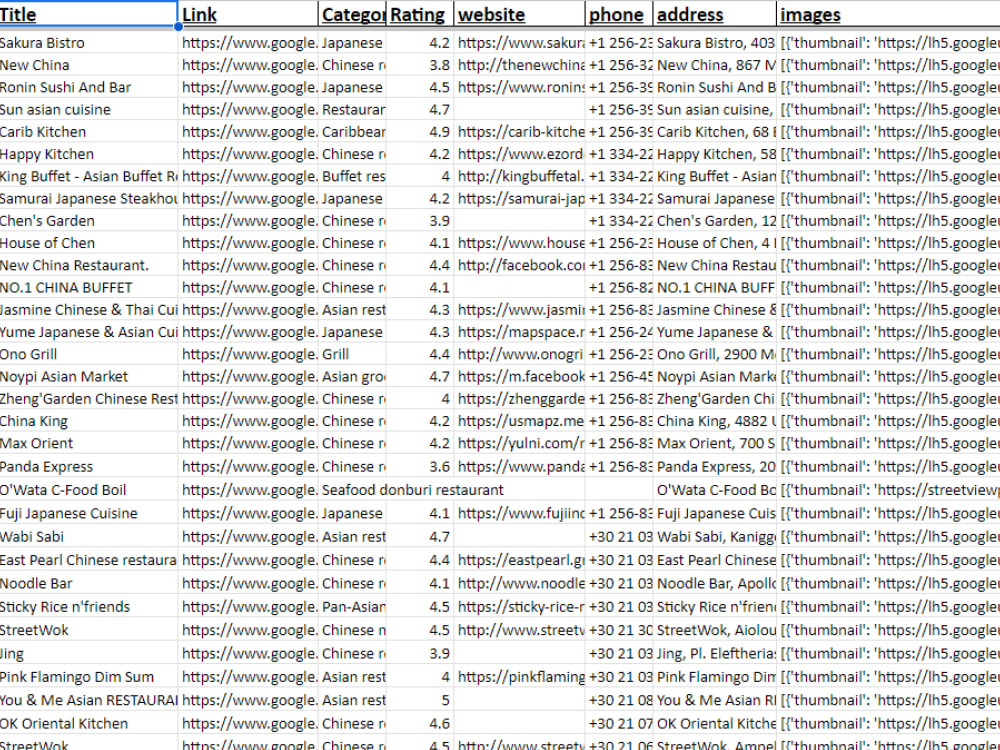
Task: Click Fuji Japanese Cuisine title cell
Action: click(88, 513)
